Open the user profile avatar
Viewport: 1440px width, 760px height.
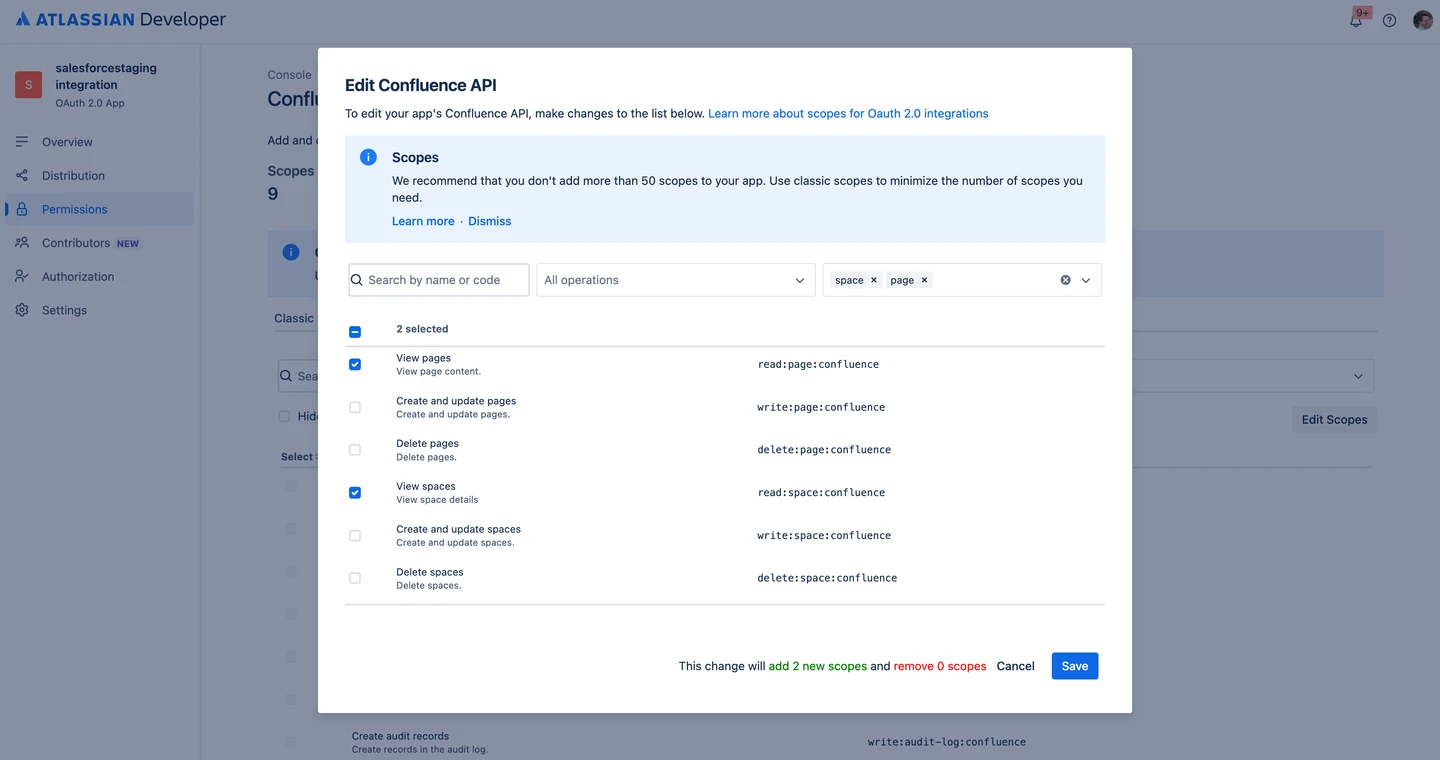(x=1423, y=20)
